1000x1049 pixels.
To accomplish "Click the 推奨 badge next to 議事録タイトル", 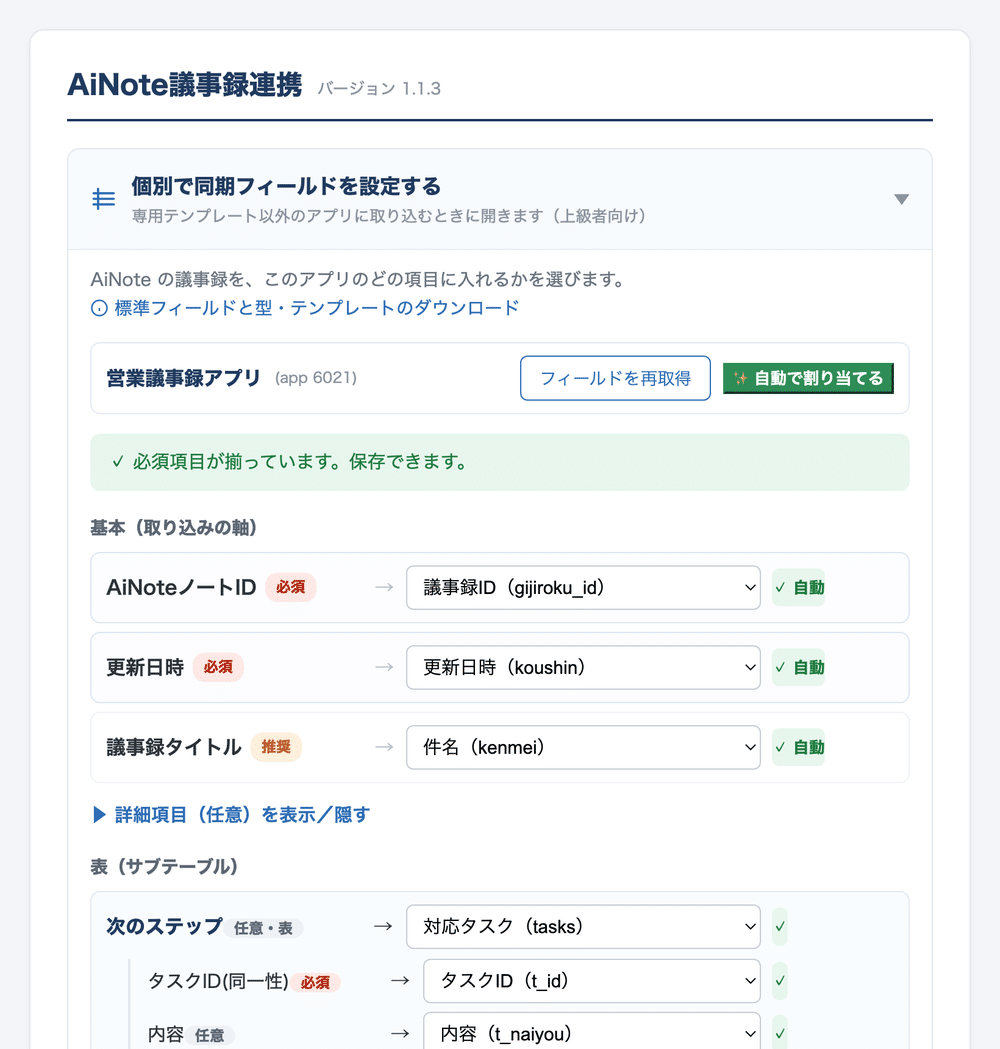I will 276,747.
